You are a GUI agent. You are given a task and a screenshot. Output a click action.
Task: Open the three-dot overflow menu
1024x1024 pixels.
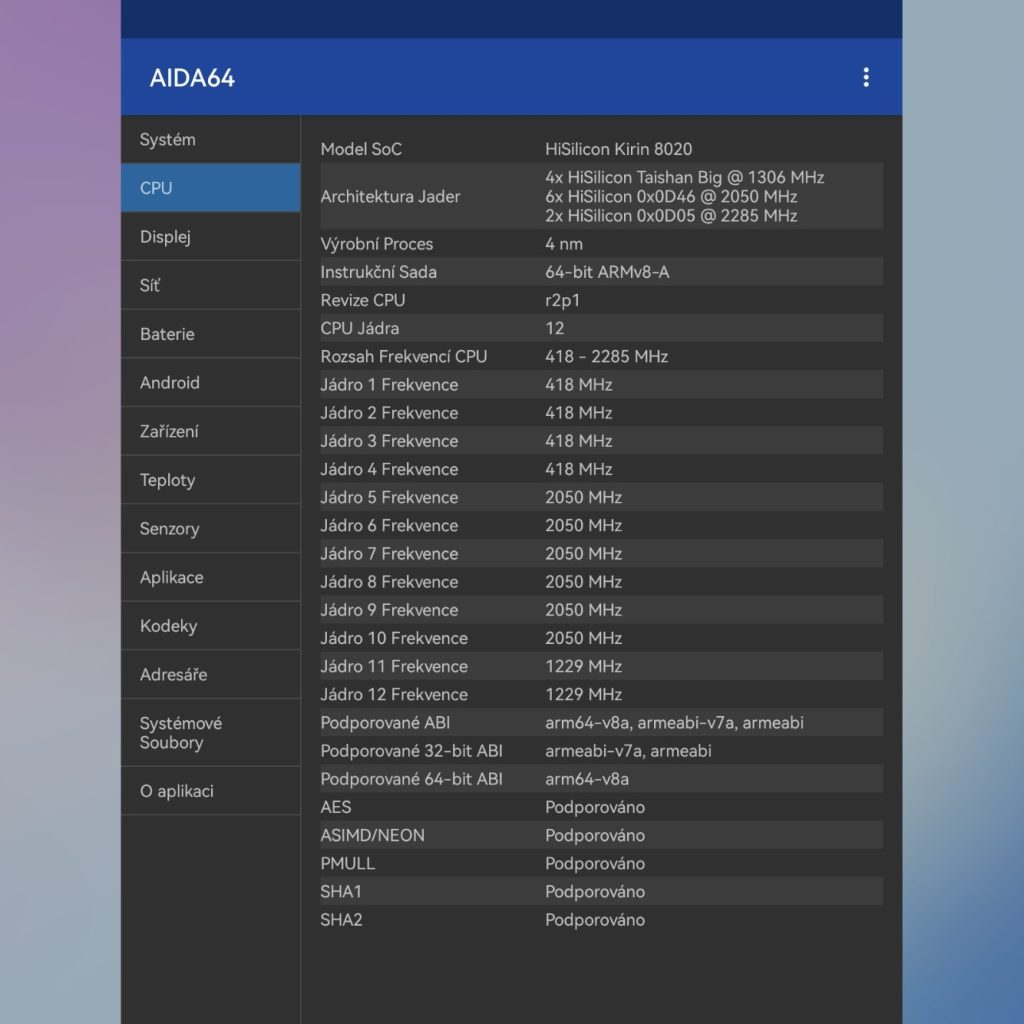[865, 77]
